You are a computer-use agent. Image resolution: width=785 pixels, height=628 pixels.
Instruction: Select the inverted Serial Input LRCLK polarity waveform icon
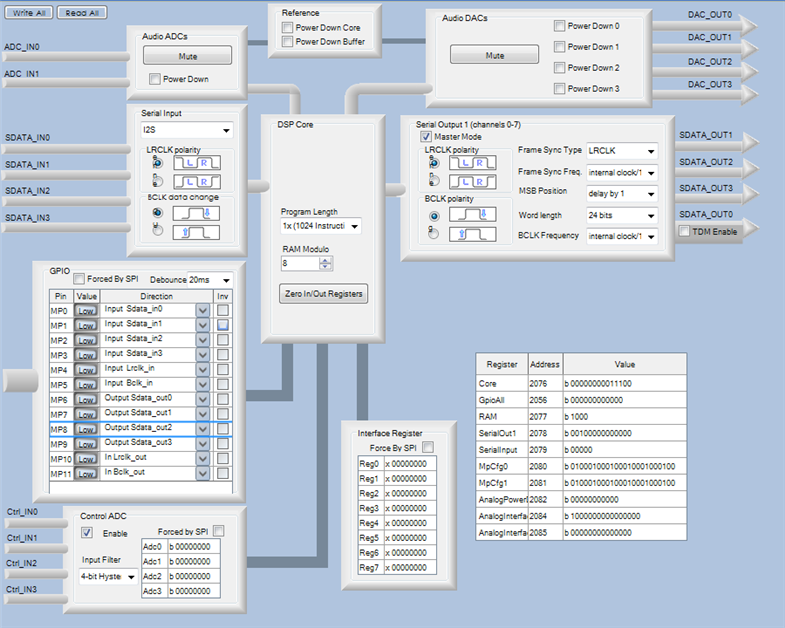(197, 182)
